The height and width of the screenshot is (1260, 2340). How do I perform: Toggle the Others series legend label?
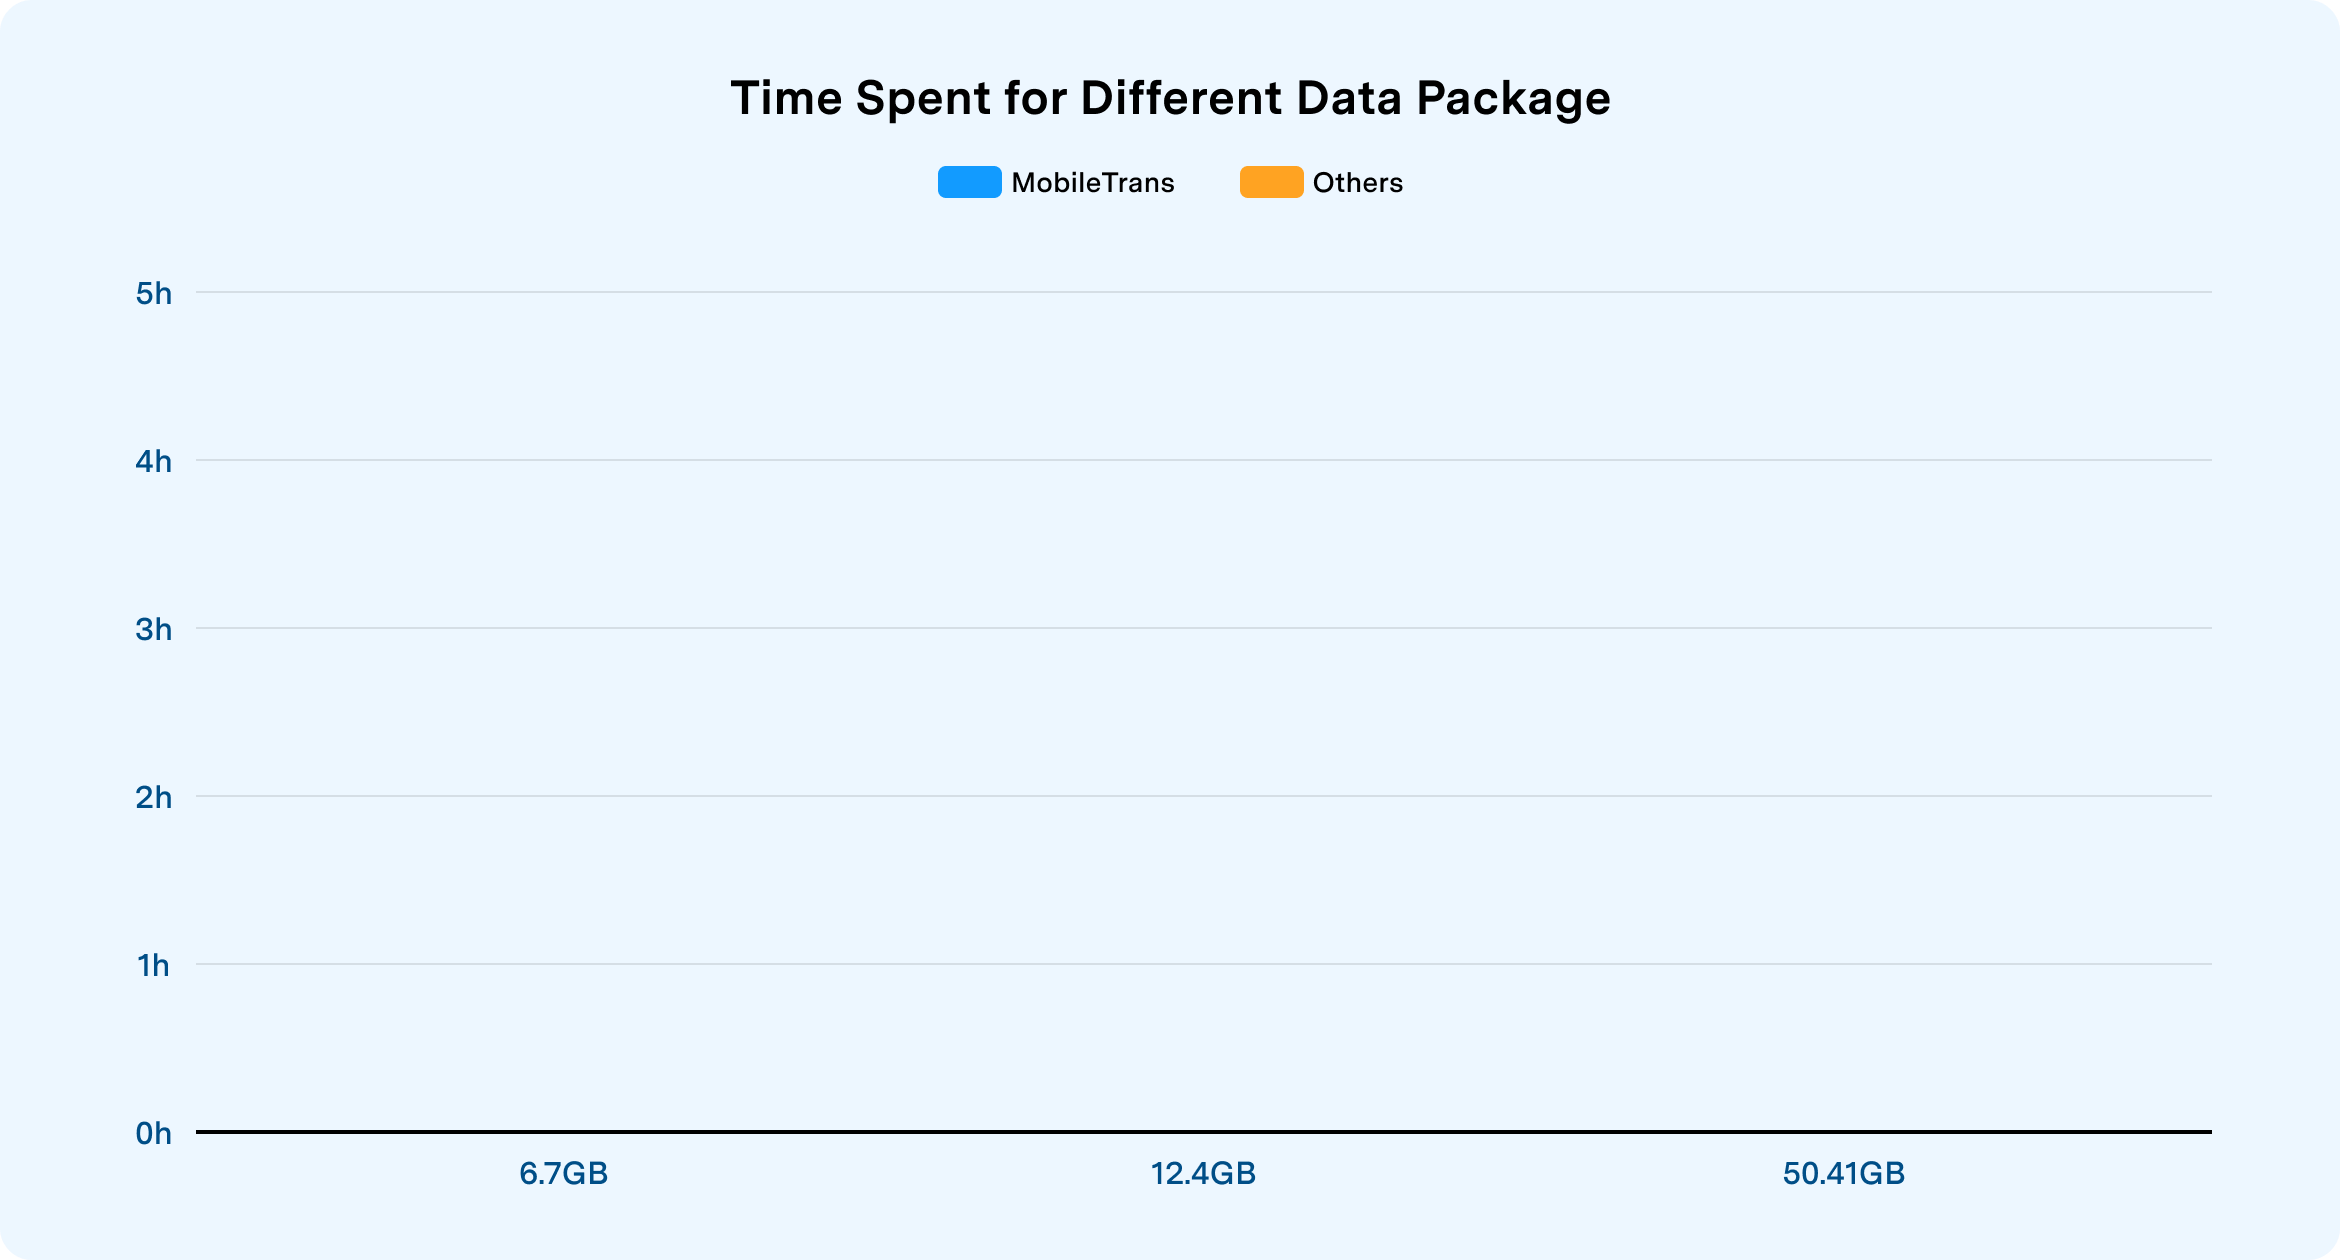point(1357,183)
